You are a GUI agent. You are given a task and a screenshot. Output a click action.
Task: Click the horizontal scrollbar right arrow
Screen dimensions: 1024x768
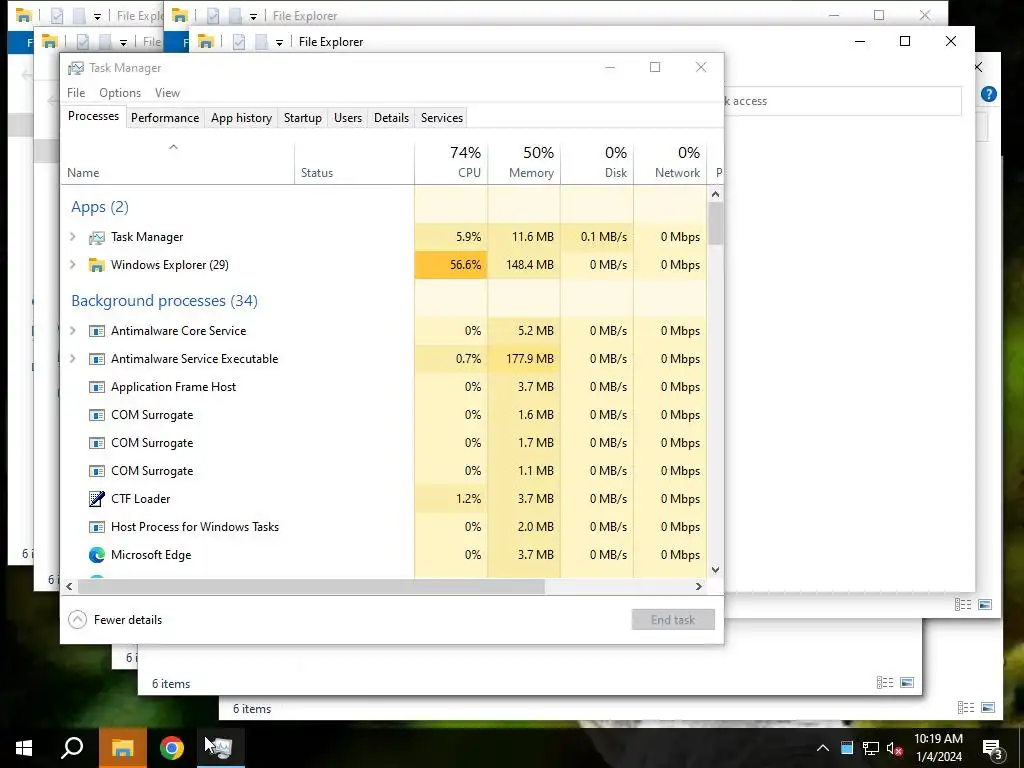(699, 586)
